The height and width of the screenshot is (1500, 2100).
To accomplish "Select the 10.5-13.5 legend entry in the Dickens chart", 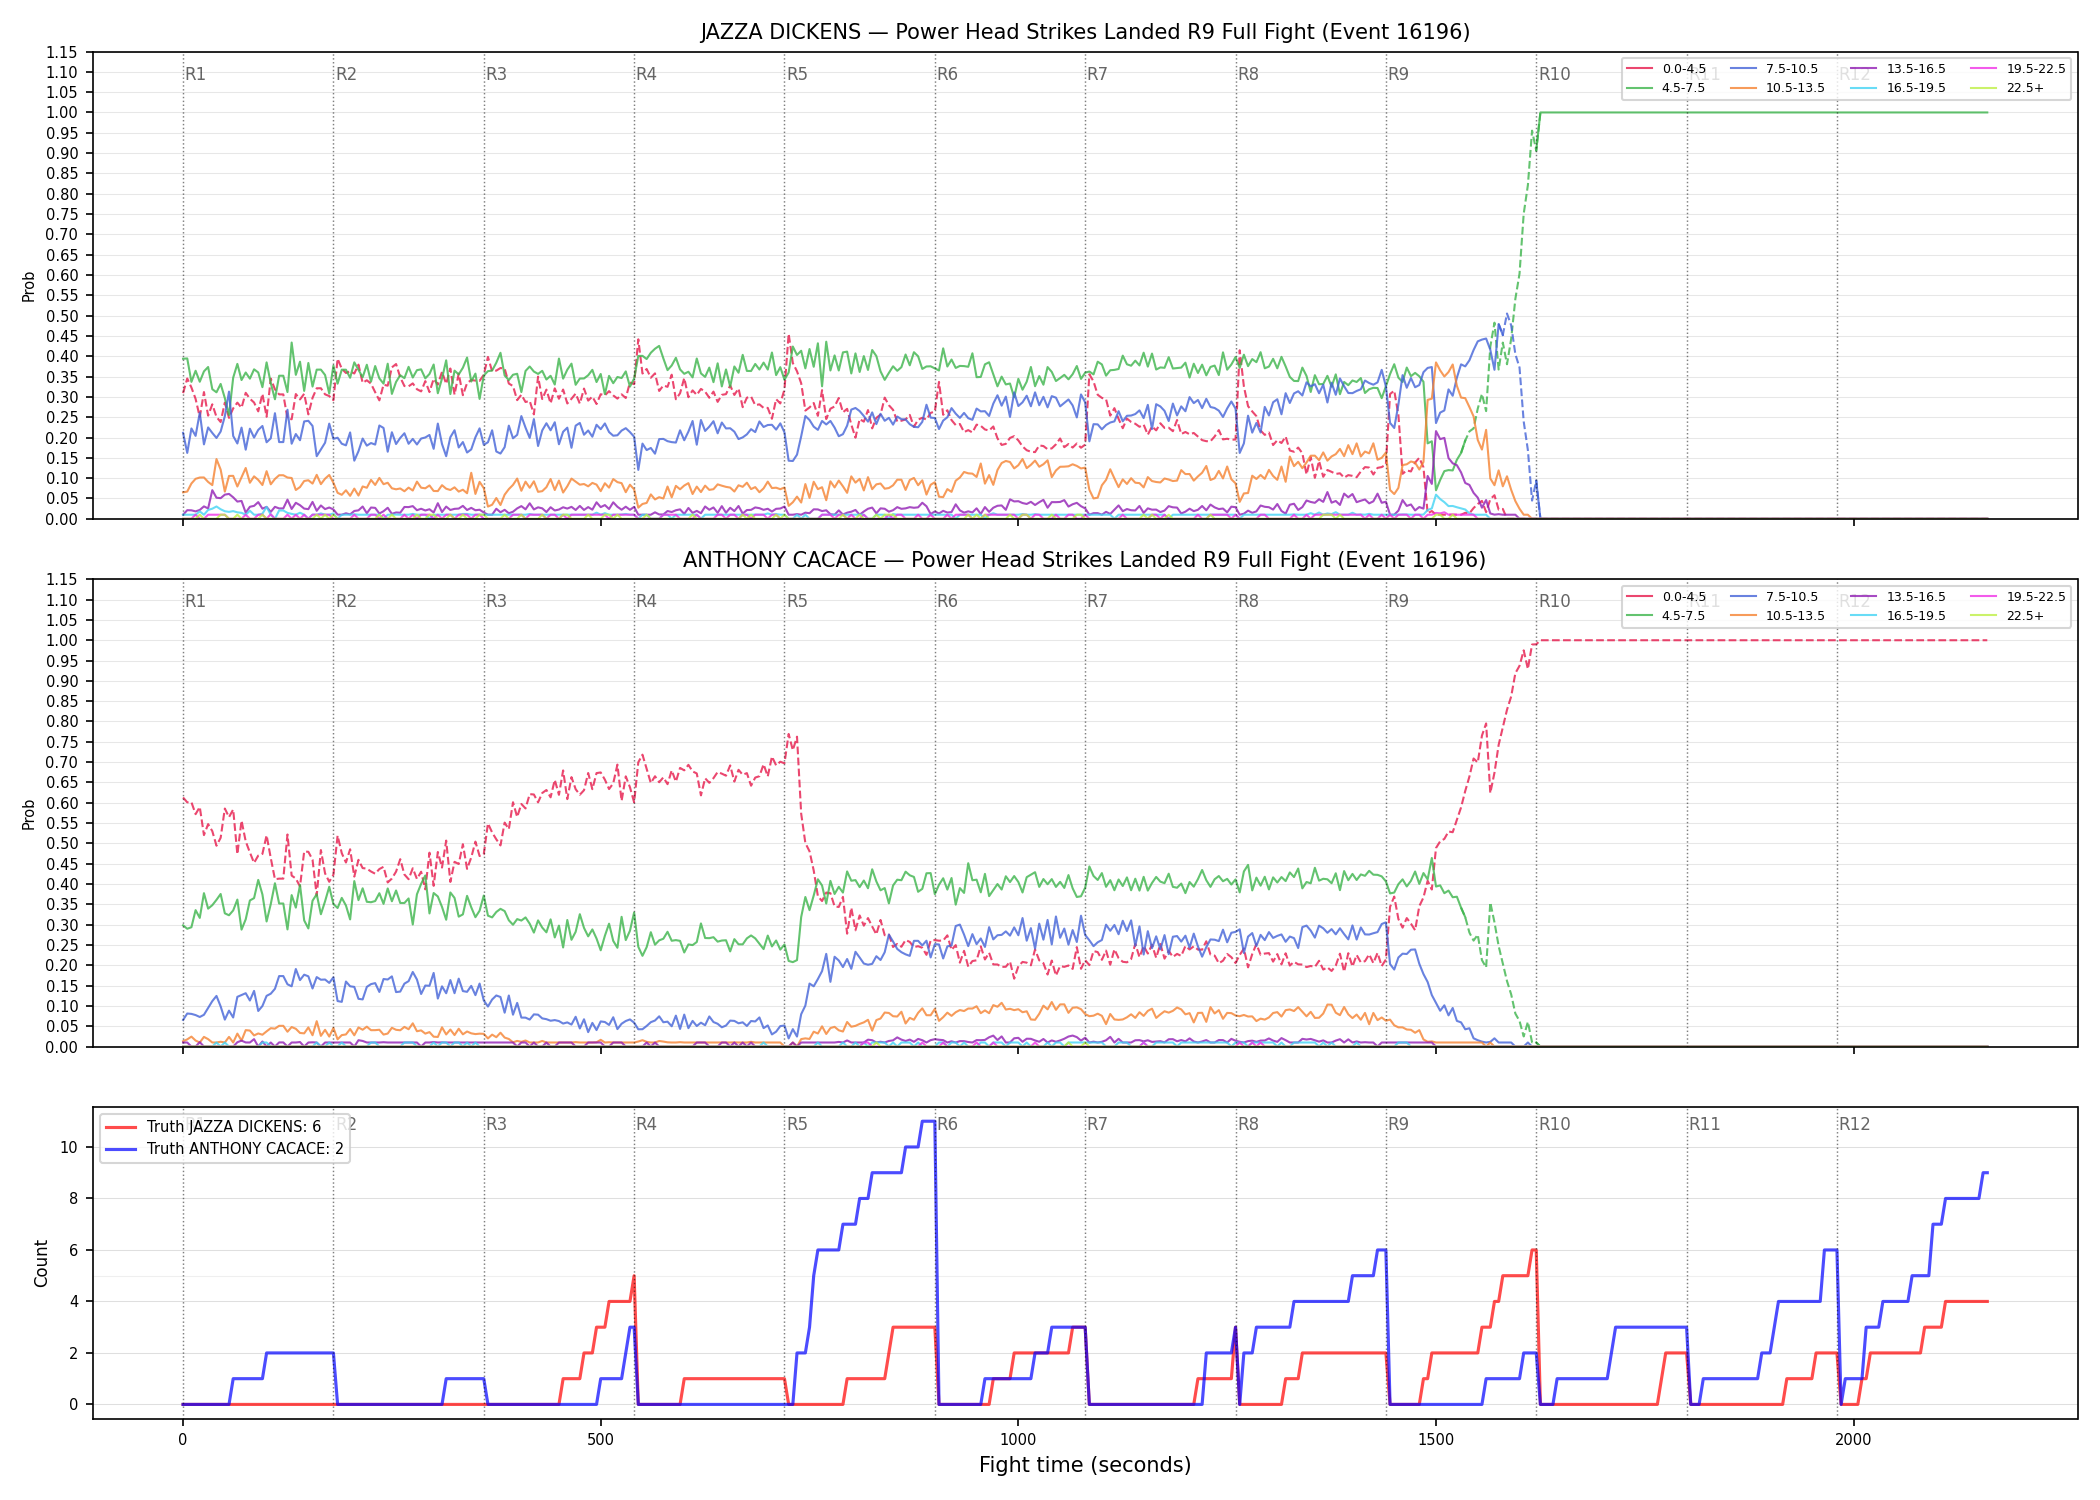I will pyautogui.click(x=1777, y=88).
